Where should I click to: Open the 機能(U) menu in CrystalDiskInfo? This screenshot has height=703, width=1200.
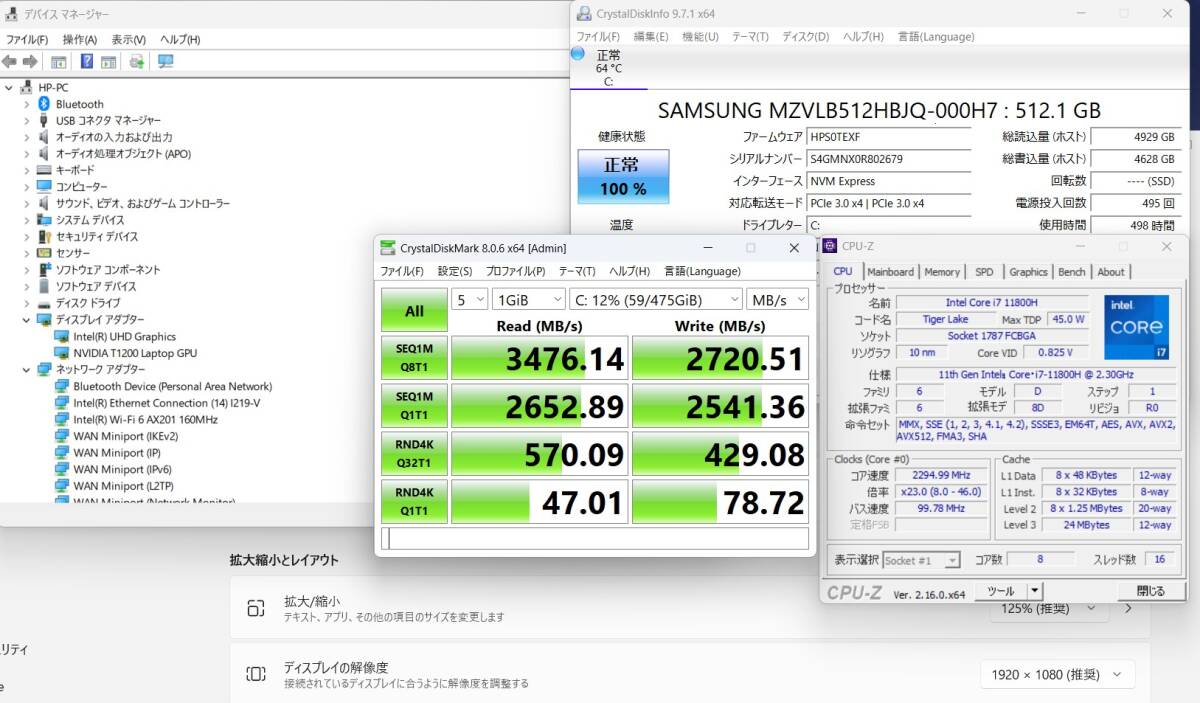click(x=700, y=37)
